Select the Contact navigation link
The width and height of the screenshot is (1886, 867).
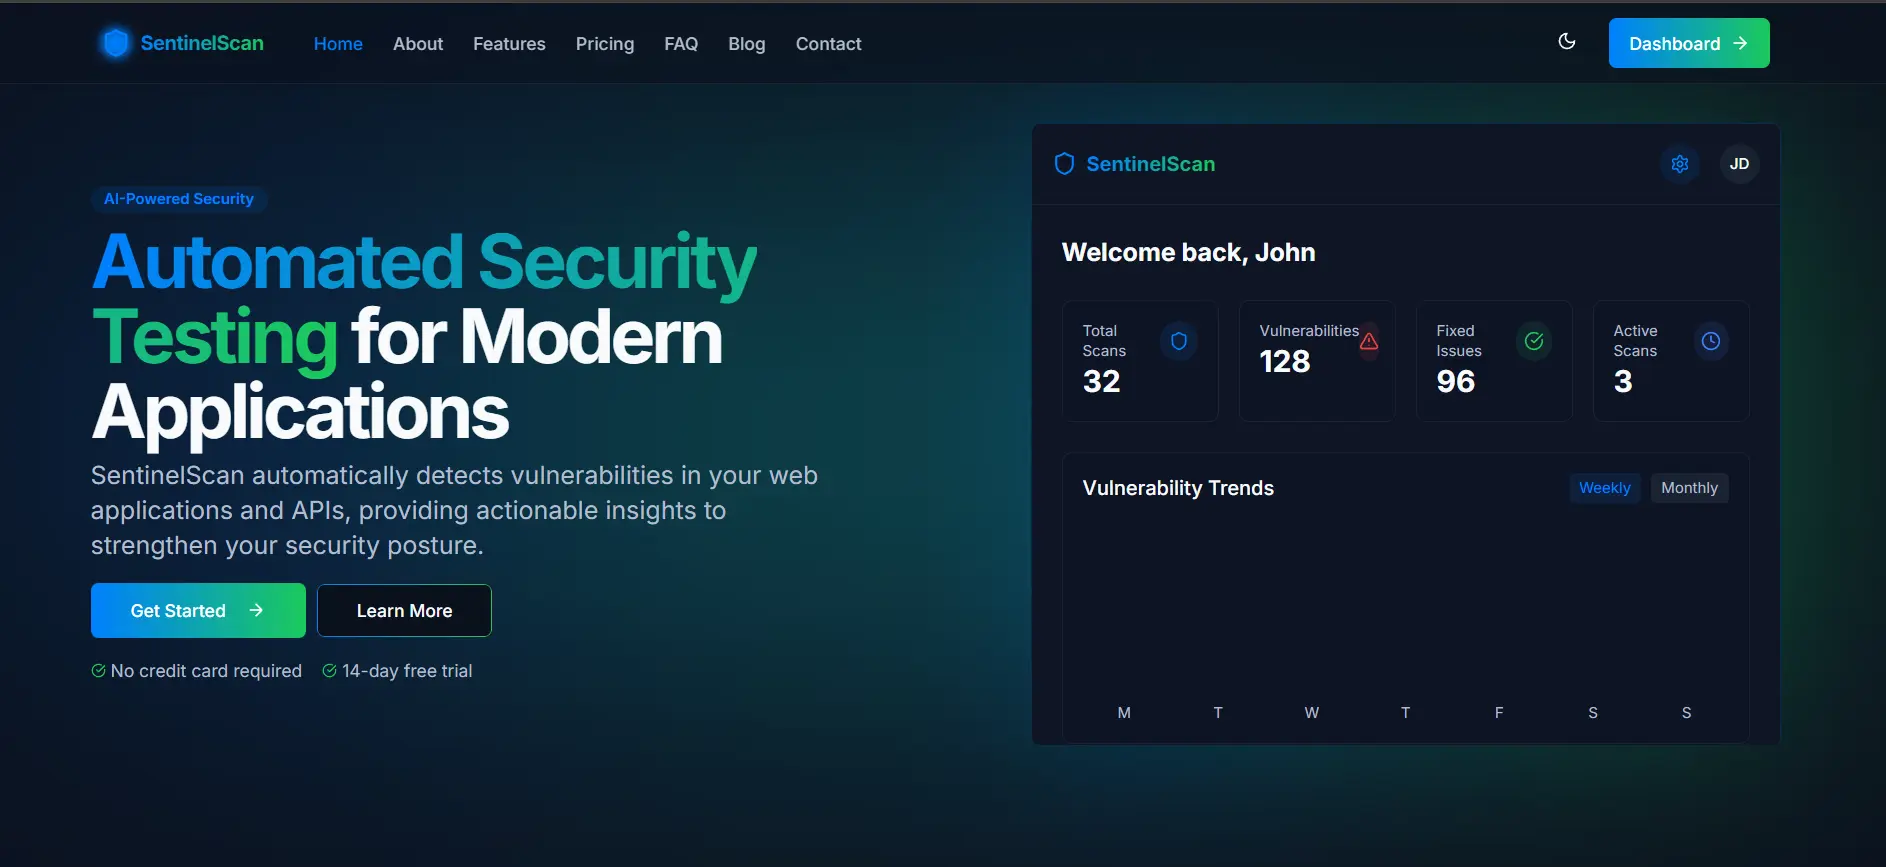tap(828, 44)
